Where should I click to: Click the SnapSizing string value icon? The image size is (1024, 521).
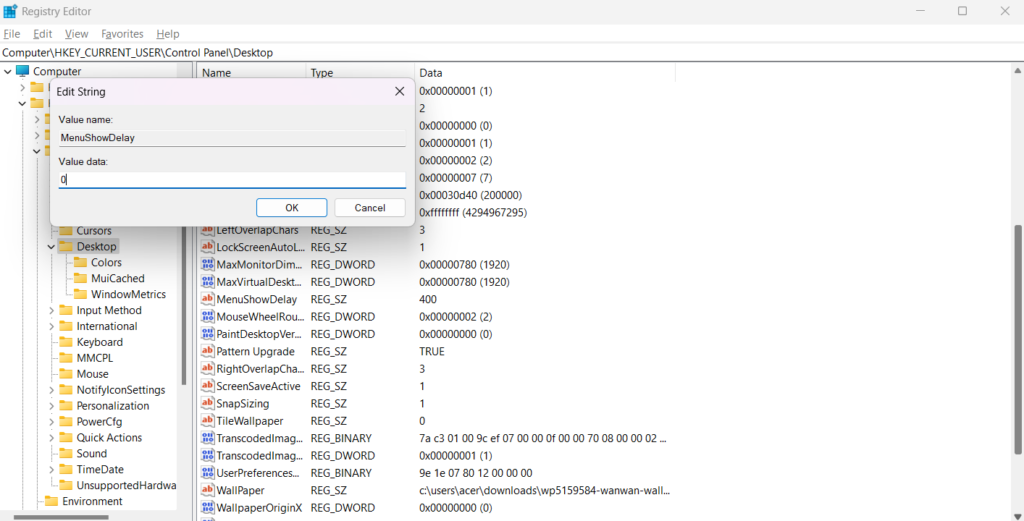tap(208, 403)
